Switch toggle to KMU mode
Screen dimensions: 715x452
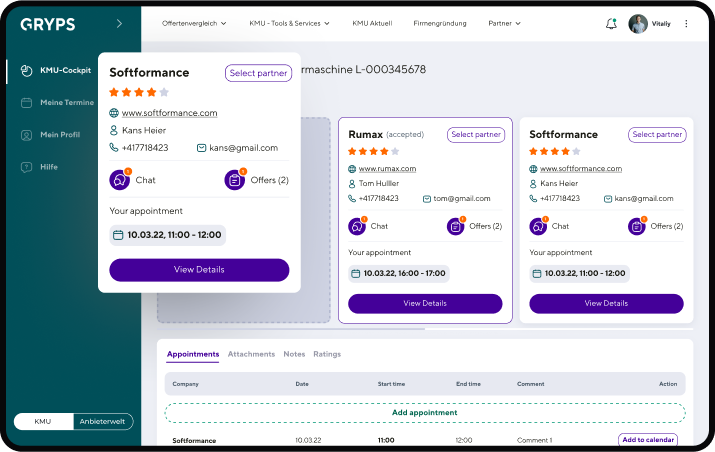tap(43, 421)
